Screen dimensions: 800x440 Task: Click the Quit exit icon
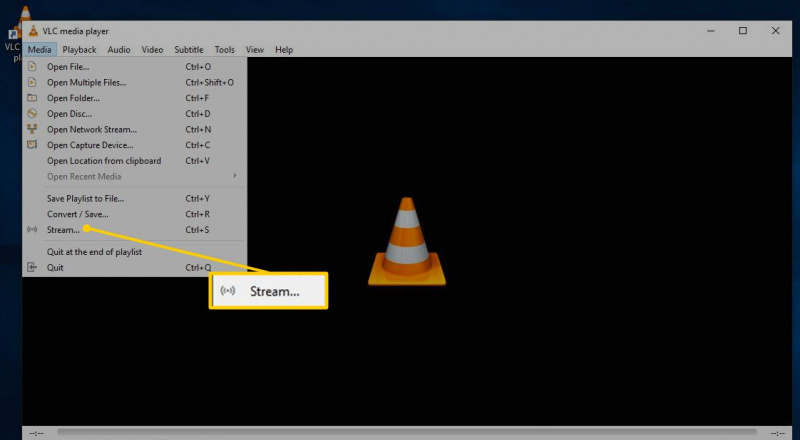coord(32,267)
